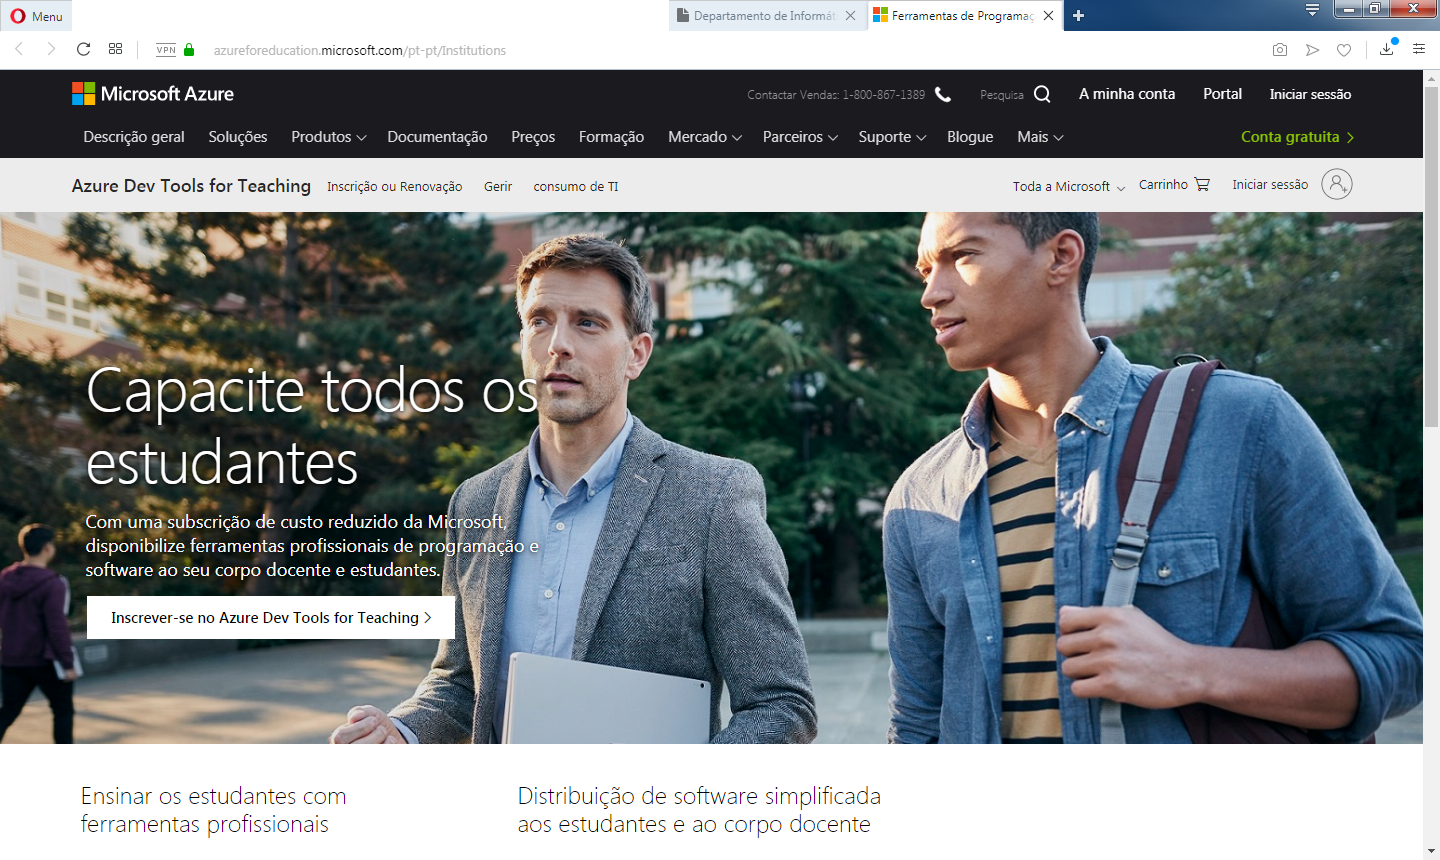Click the user avatar account icon
1440x860 pixels.
(1337, 184)
